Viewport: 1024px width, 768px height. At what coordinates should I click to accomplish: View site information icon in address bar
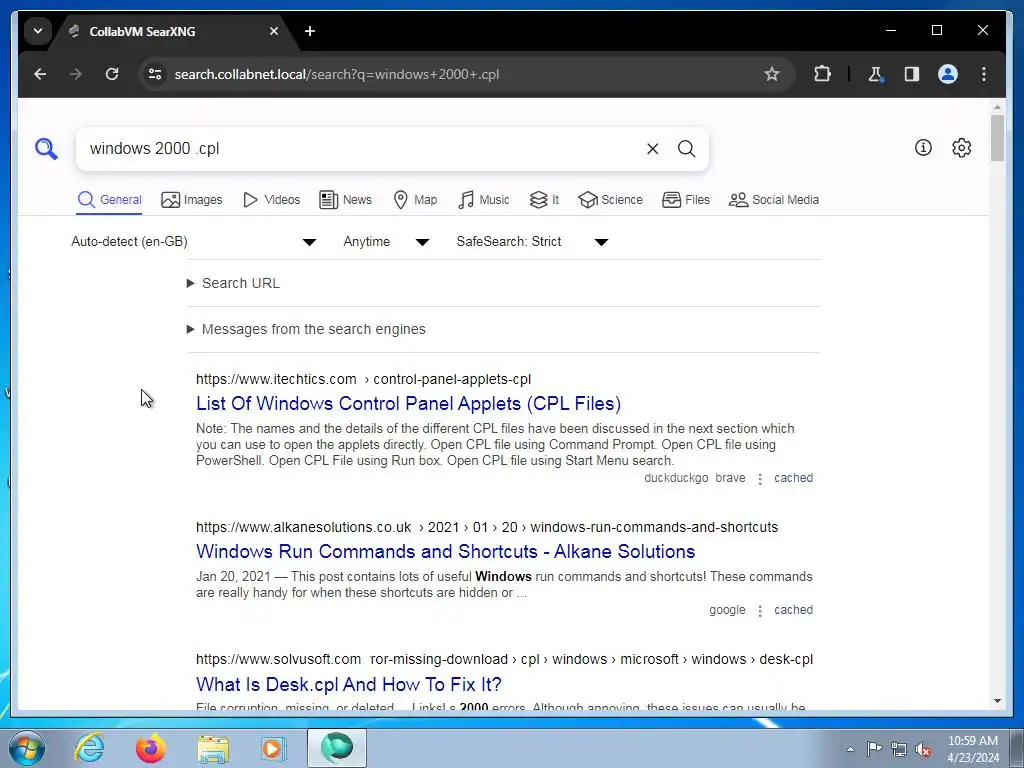155,74
